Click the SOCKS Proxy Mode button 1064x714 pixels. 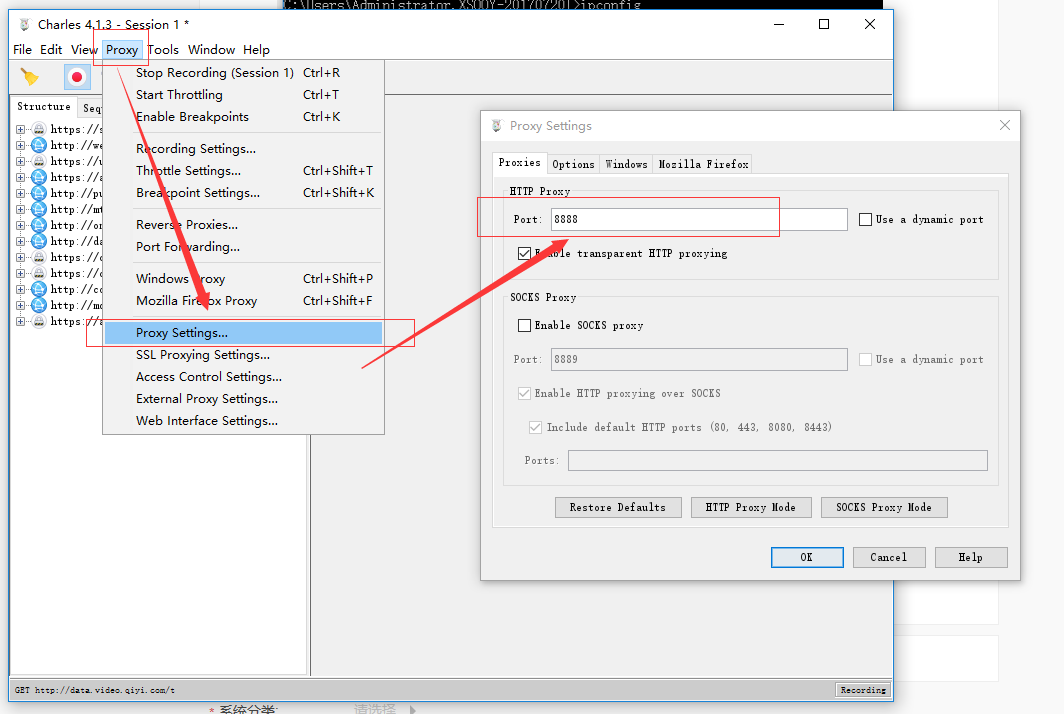(x=884, y=508)
